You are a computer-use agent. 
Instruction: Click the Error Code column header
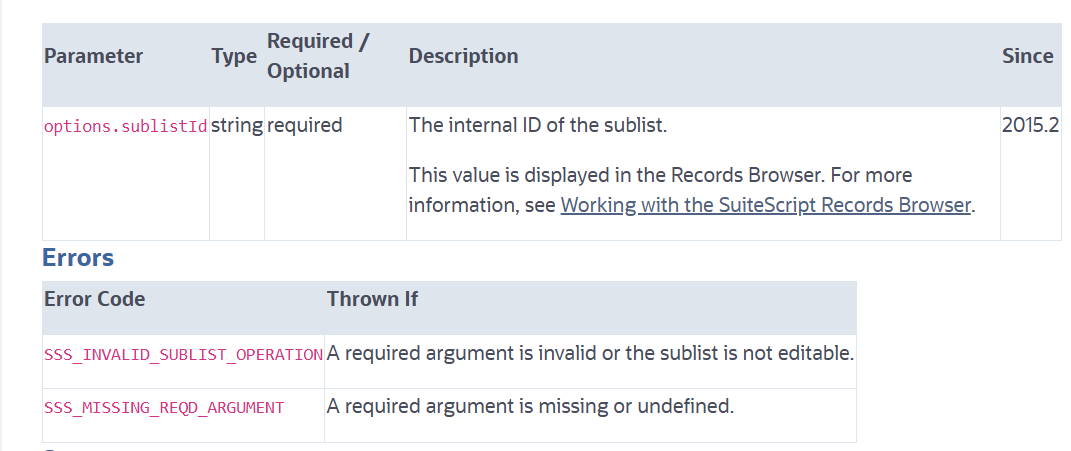click(95, 299)
